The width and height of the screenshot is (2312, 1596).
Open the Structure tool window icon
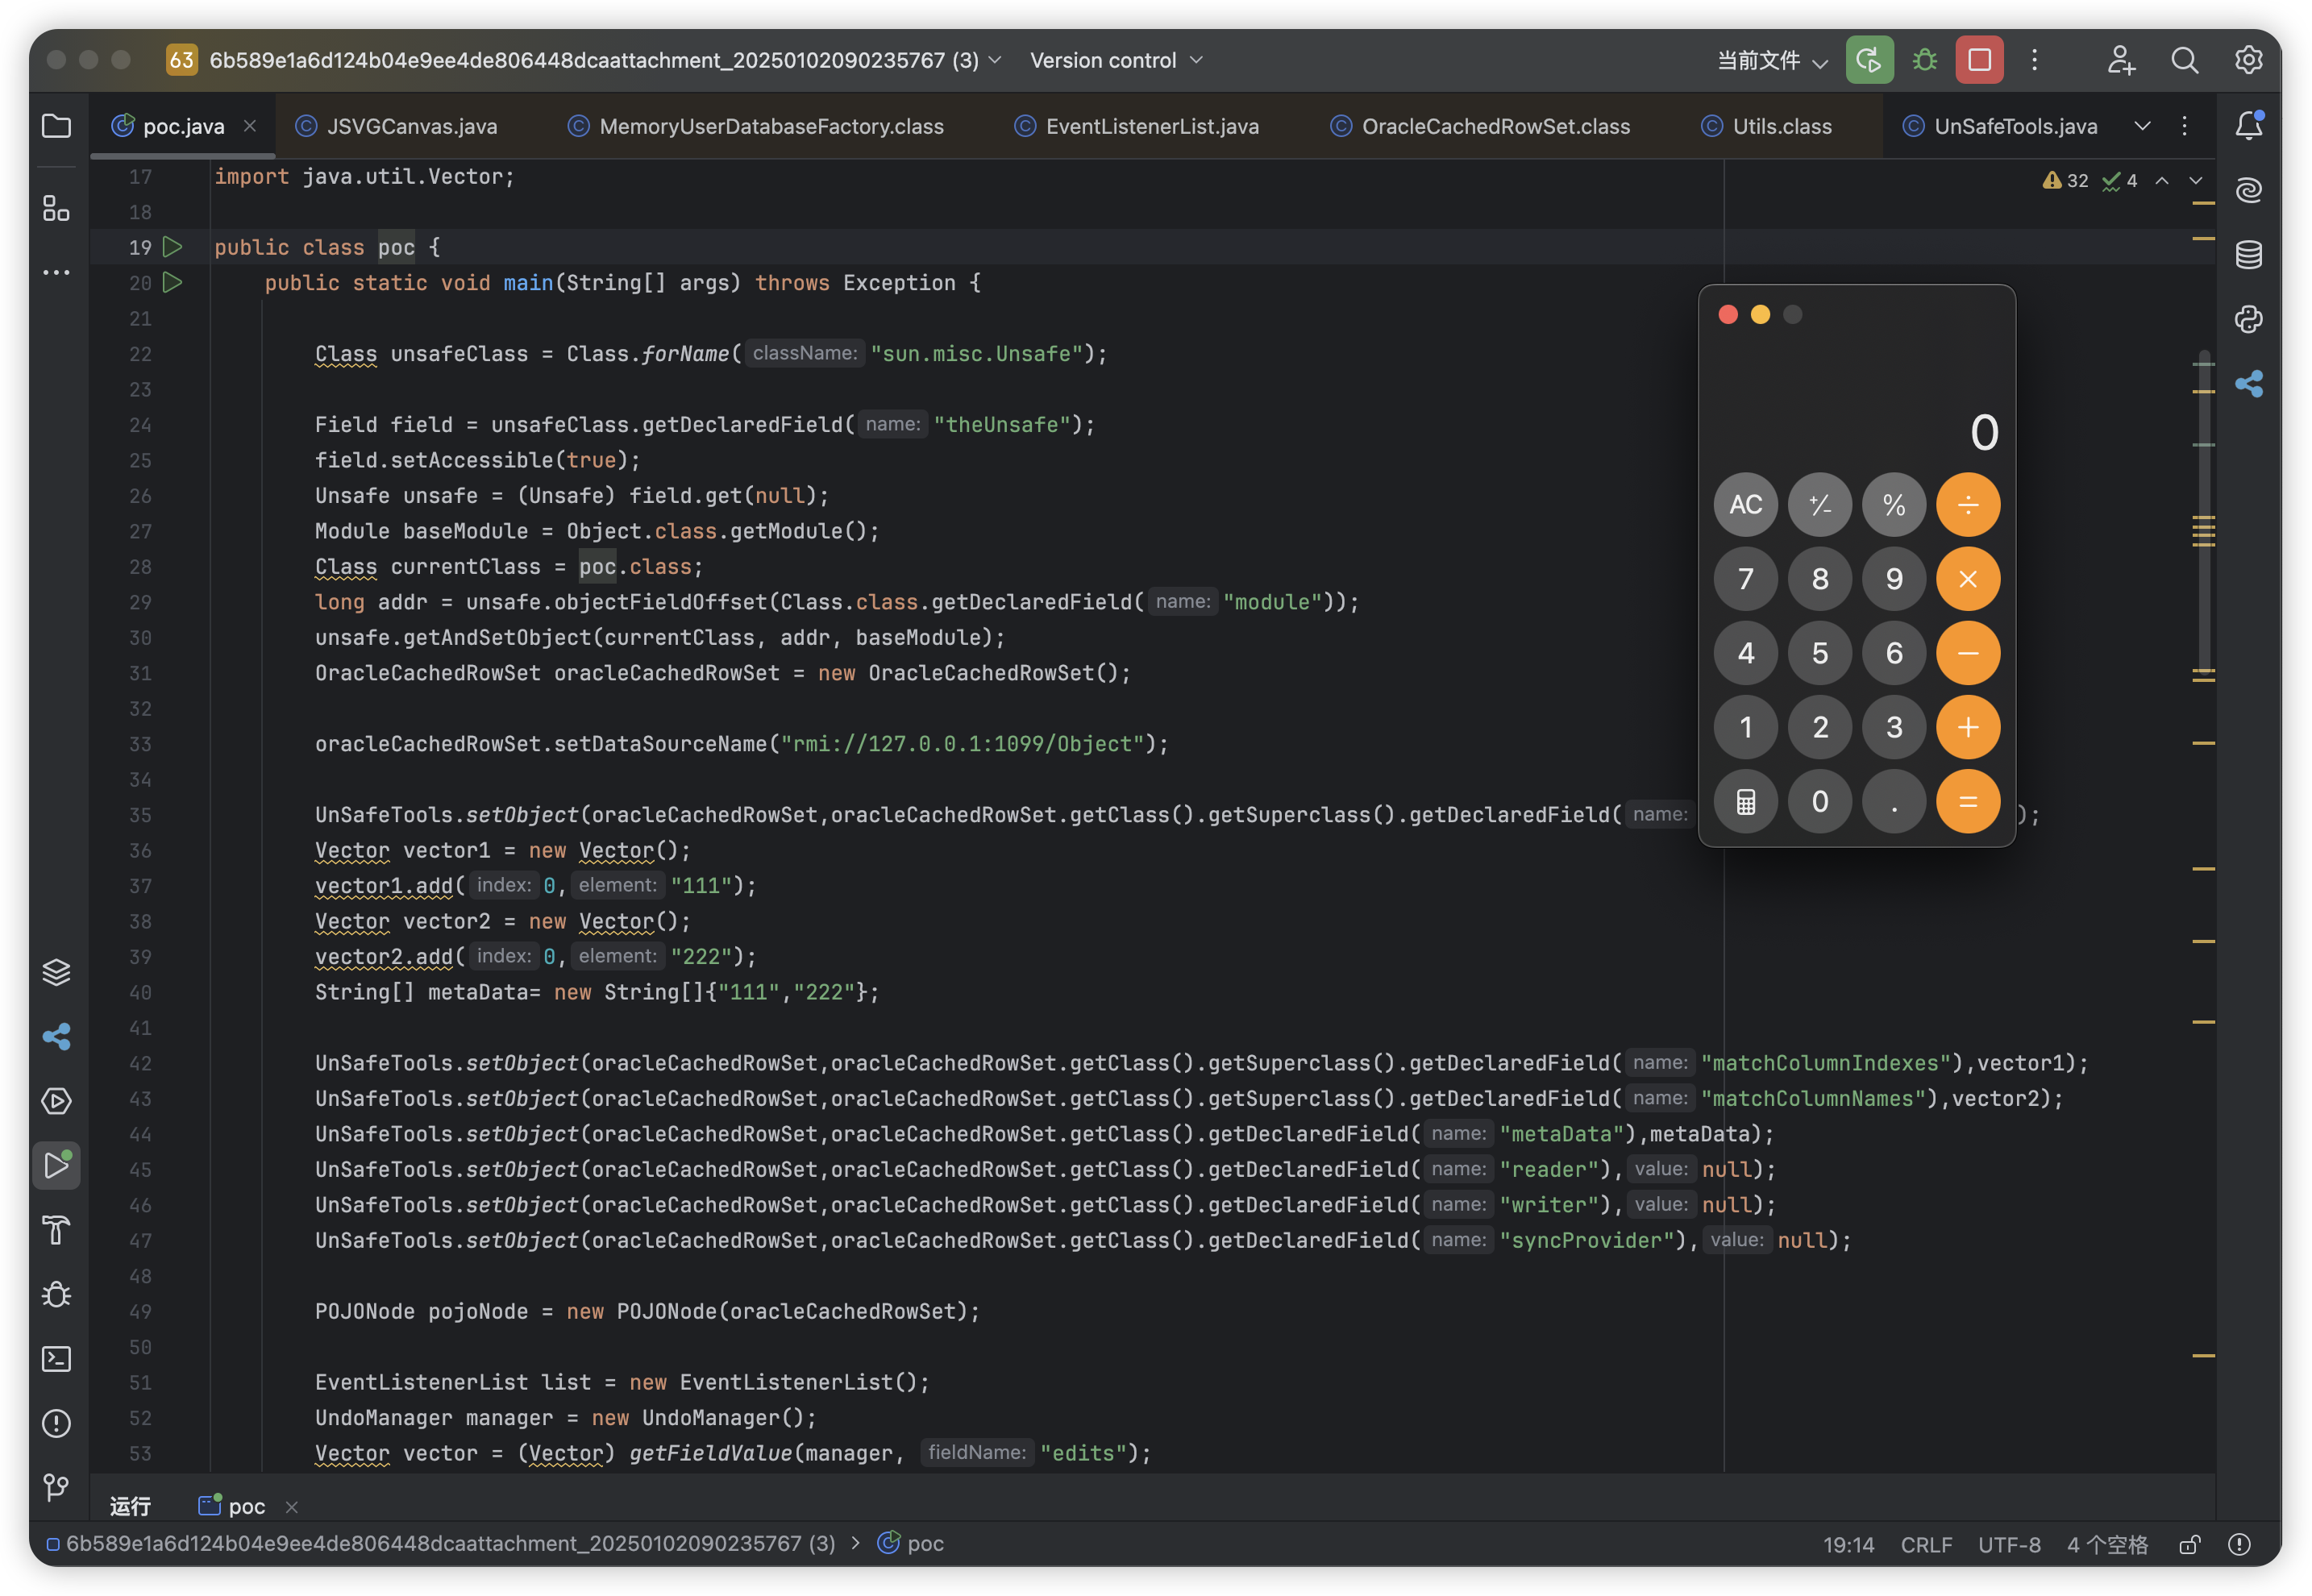tap(56, 208)
